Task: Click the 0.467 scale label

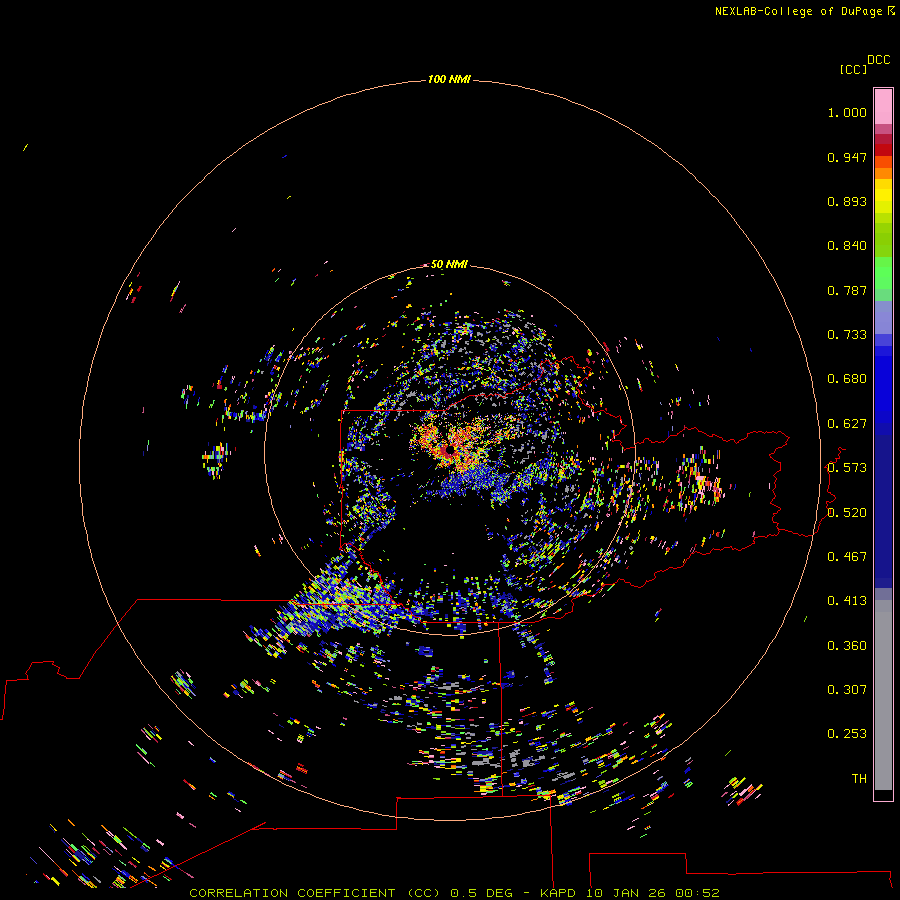Action: click(x=847, y=557)
